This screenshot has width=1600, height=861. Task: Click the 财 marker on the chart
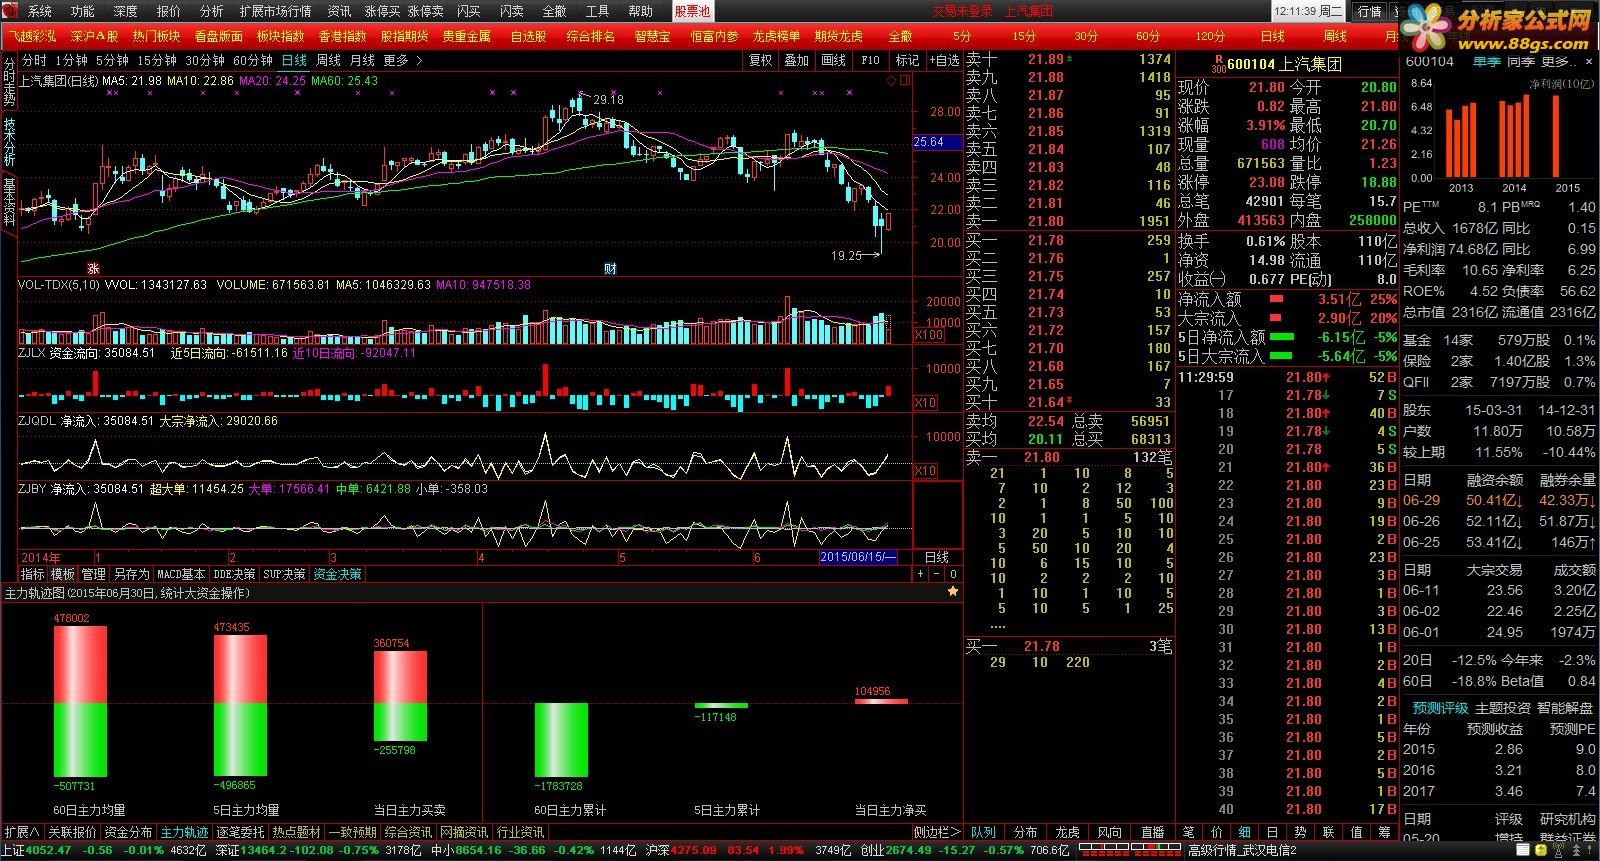(x=610, y=268)
